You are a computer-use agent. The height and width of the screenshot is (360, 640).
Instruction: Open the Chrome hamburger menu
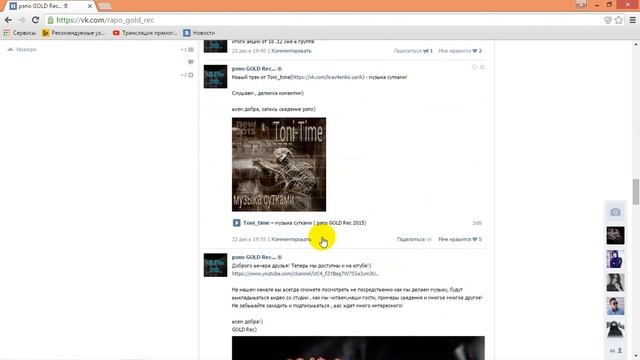click(x=633, y=20)
